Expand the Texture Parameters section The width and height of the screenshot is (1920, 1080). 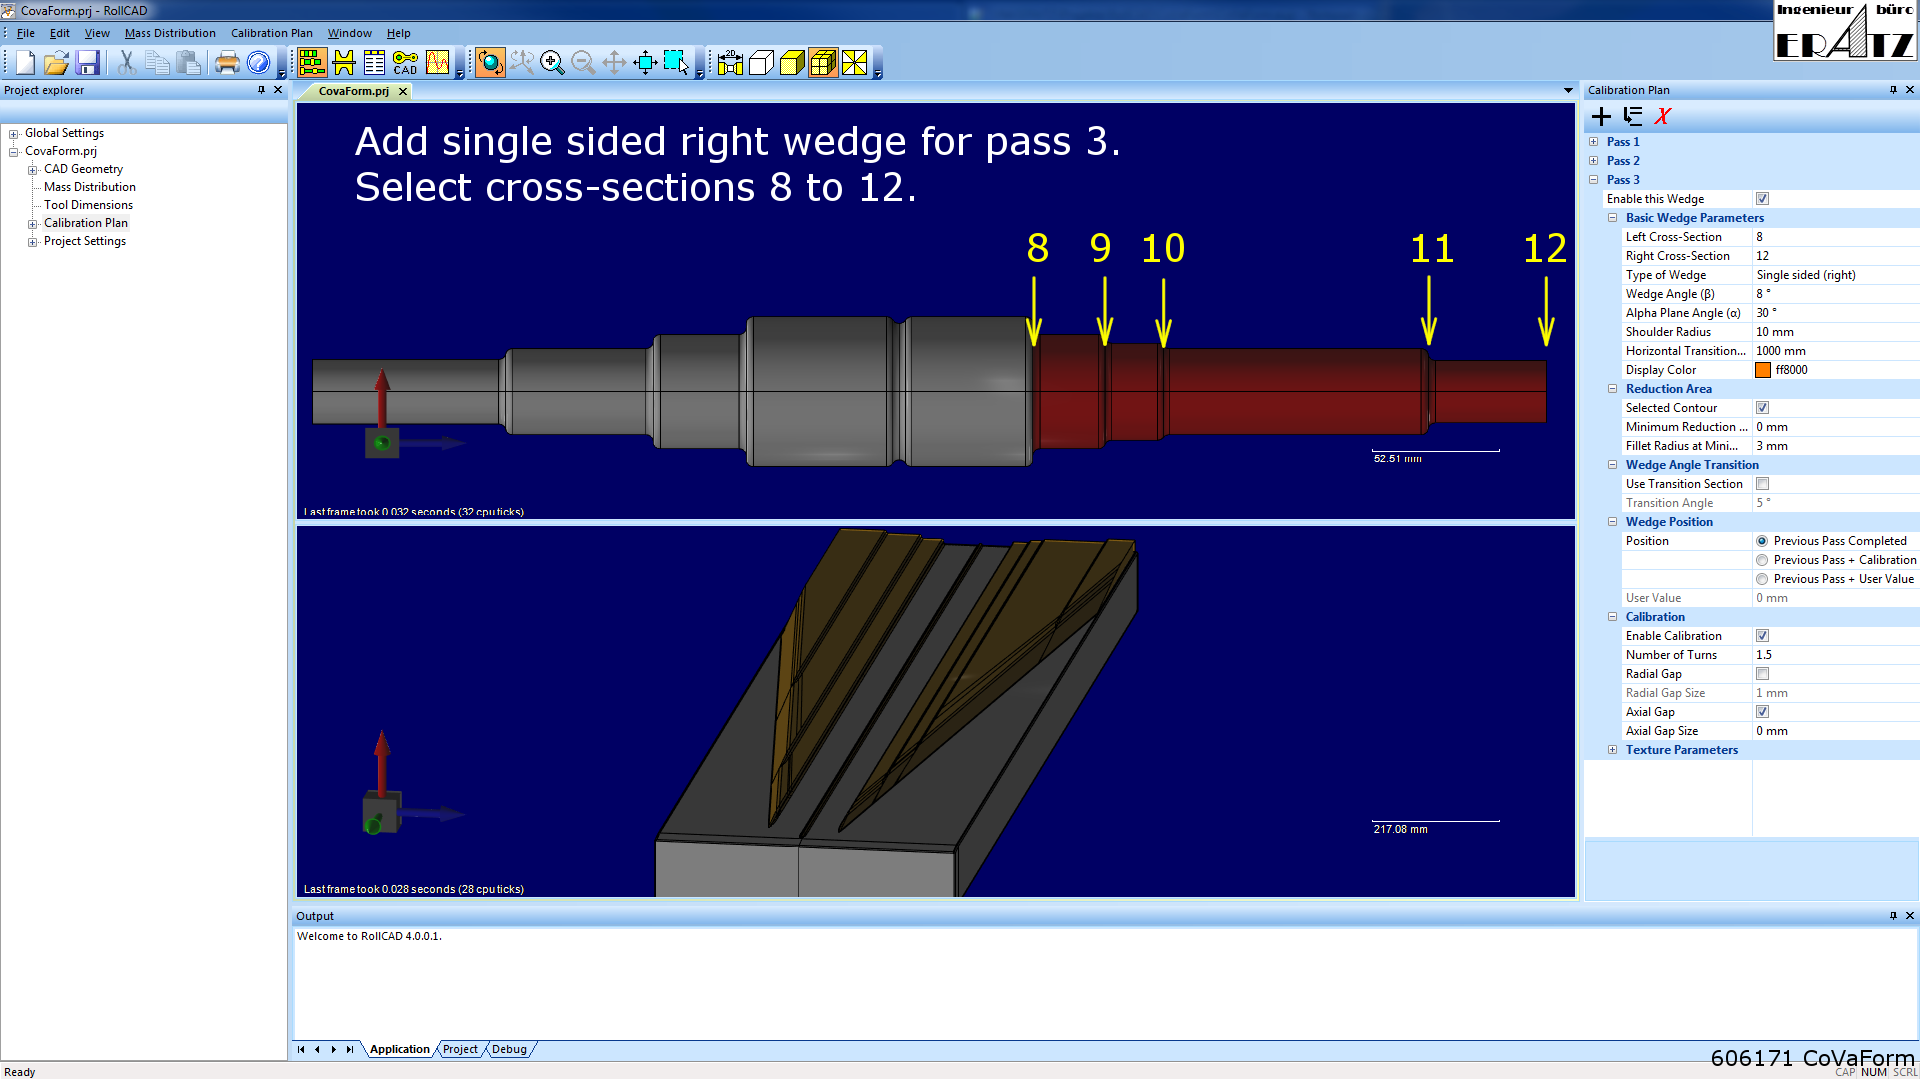pyautogui.click(x=1612, y=750)
